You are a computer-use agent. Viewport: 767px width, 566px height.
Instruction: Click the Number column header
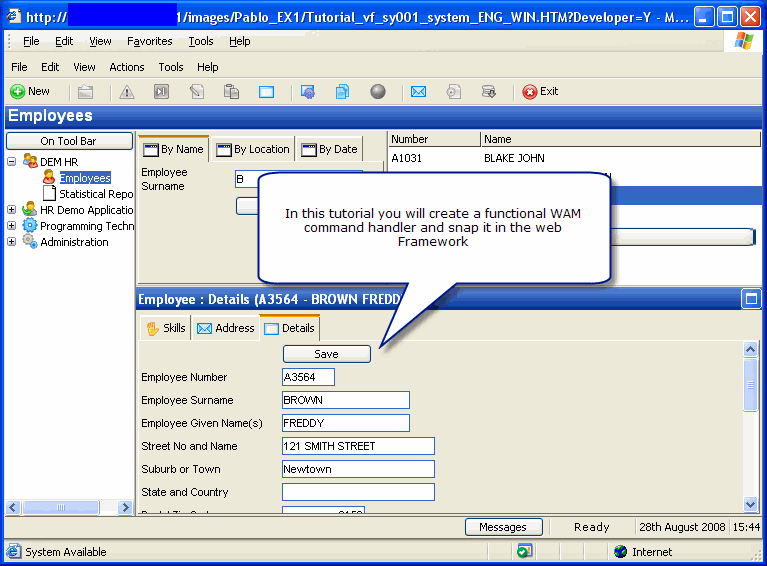(x=434, y=139)
